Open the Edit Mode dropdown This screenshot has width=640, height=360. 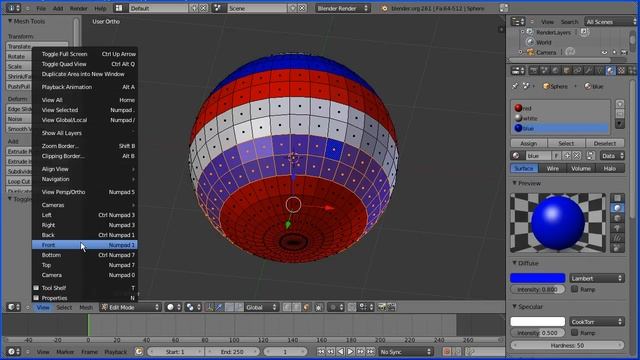point(130,307)
